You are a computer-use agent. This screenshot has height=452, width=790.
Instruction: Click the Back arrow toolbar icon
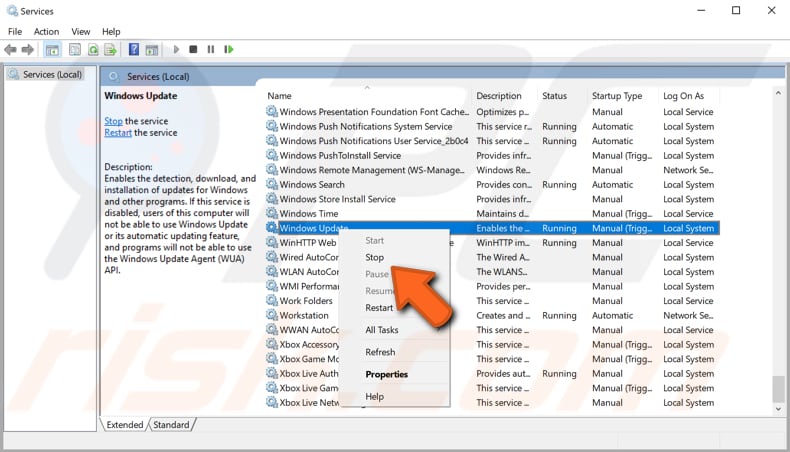click(10, 49)
